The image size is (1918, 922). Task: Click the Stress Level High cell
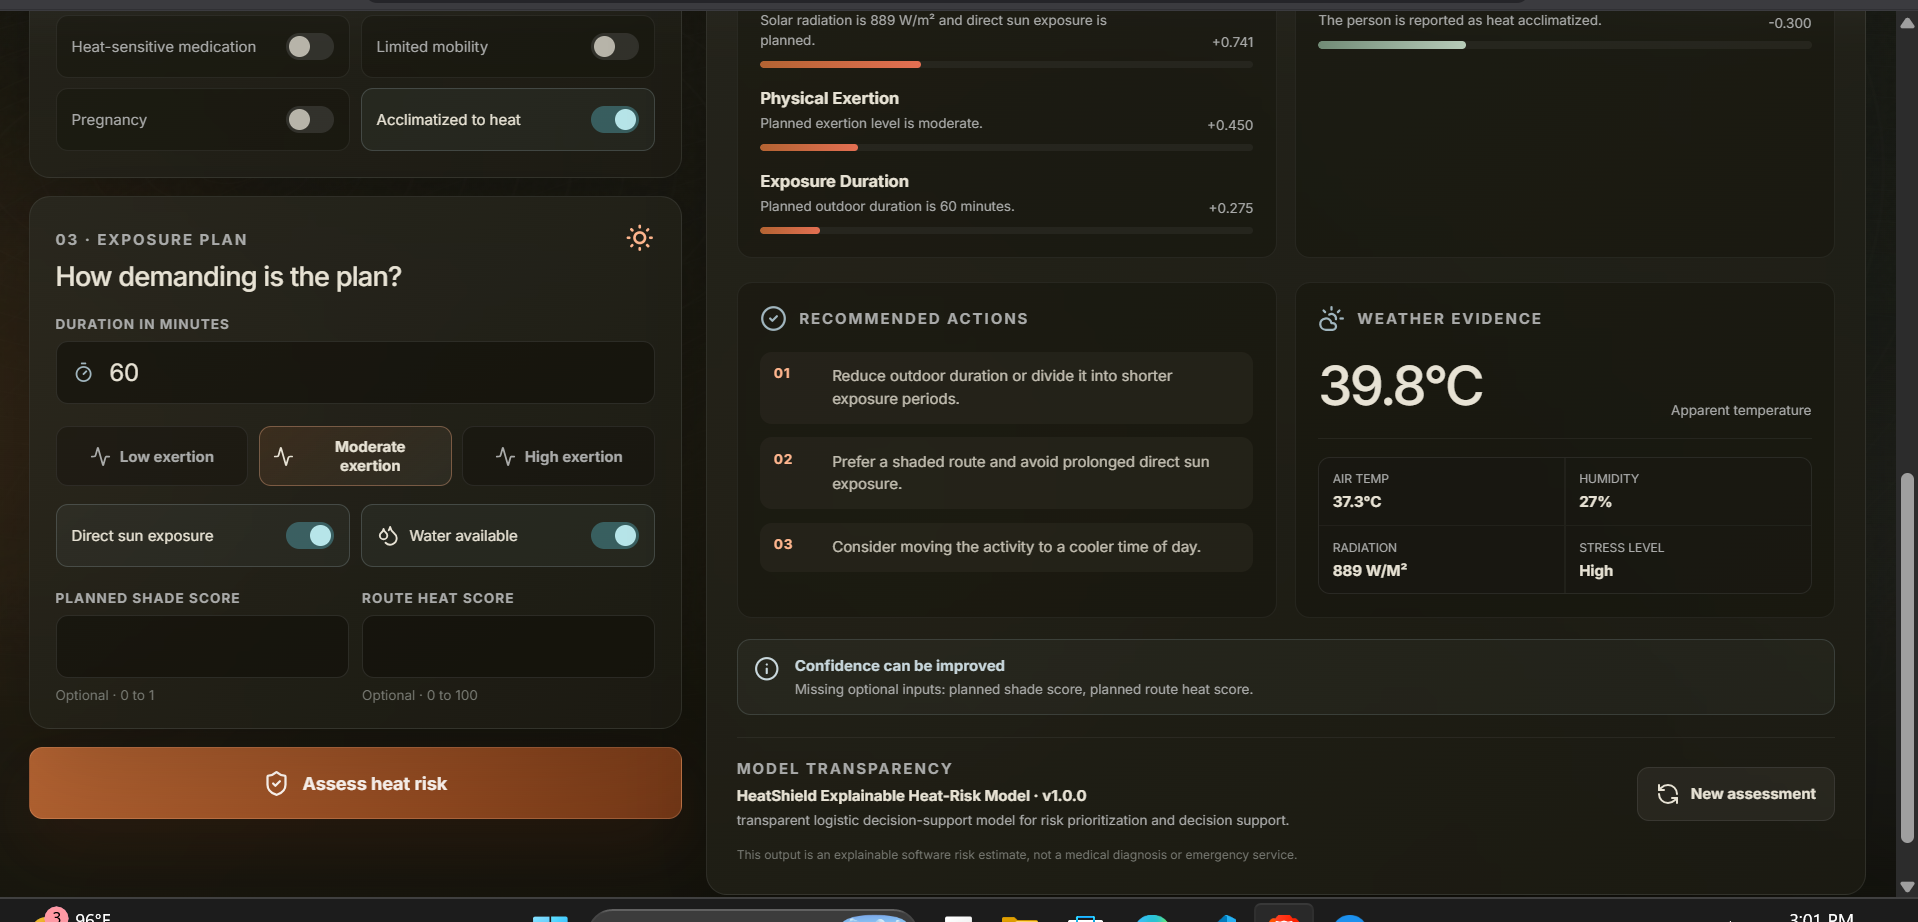click(1688, 560)
